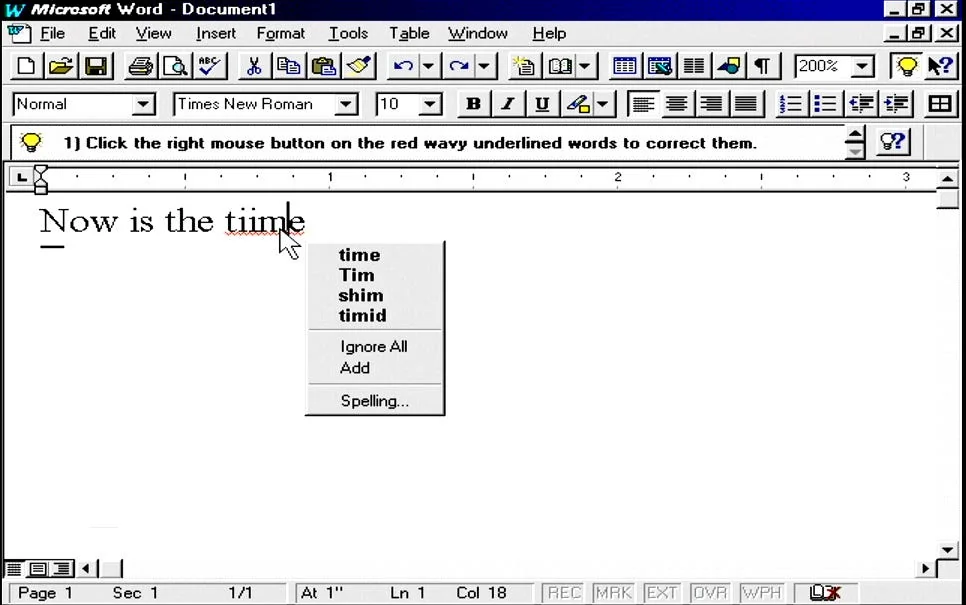Set justify paragraph alignment
Image resolution: width=966 pixels, height=605 pixels.
[745, 105]
